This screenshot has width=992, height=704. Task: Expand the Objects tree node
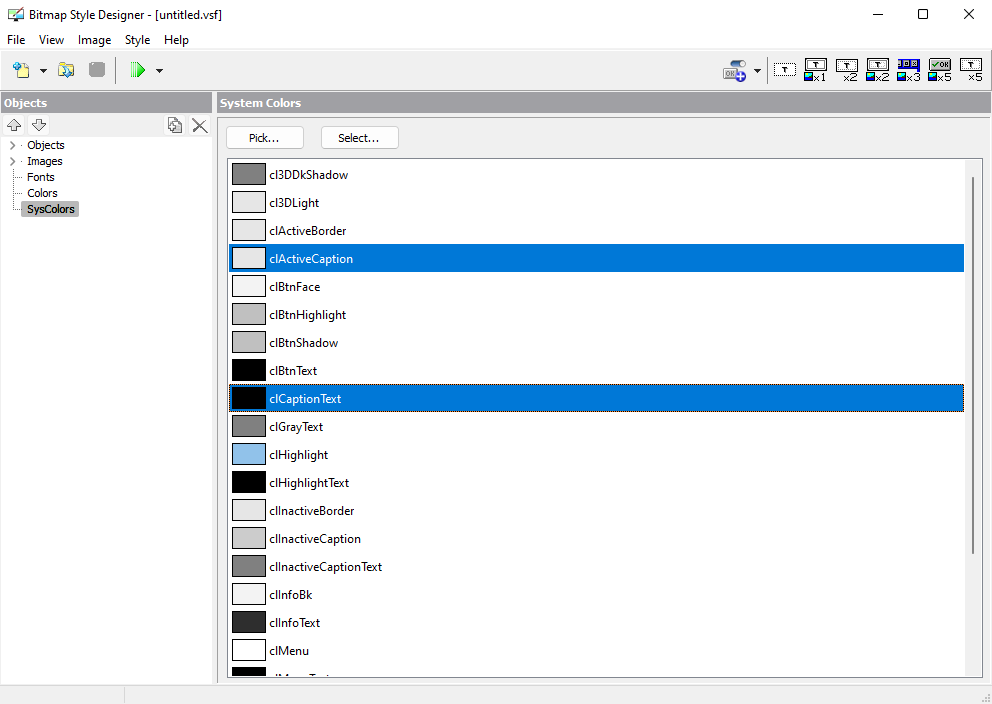12,145
